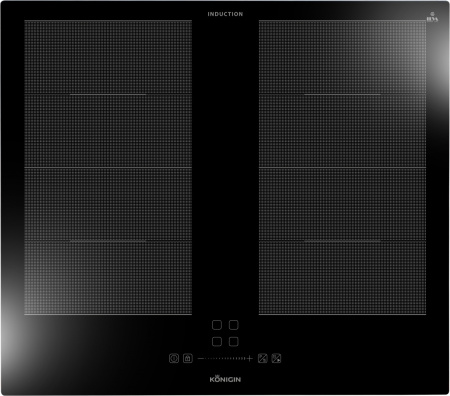
Task: Select the front-left zone selector square
Action: [217, 342]
